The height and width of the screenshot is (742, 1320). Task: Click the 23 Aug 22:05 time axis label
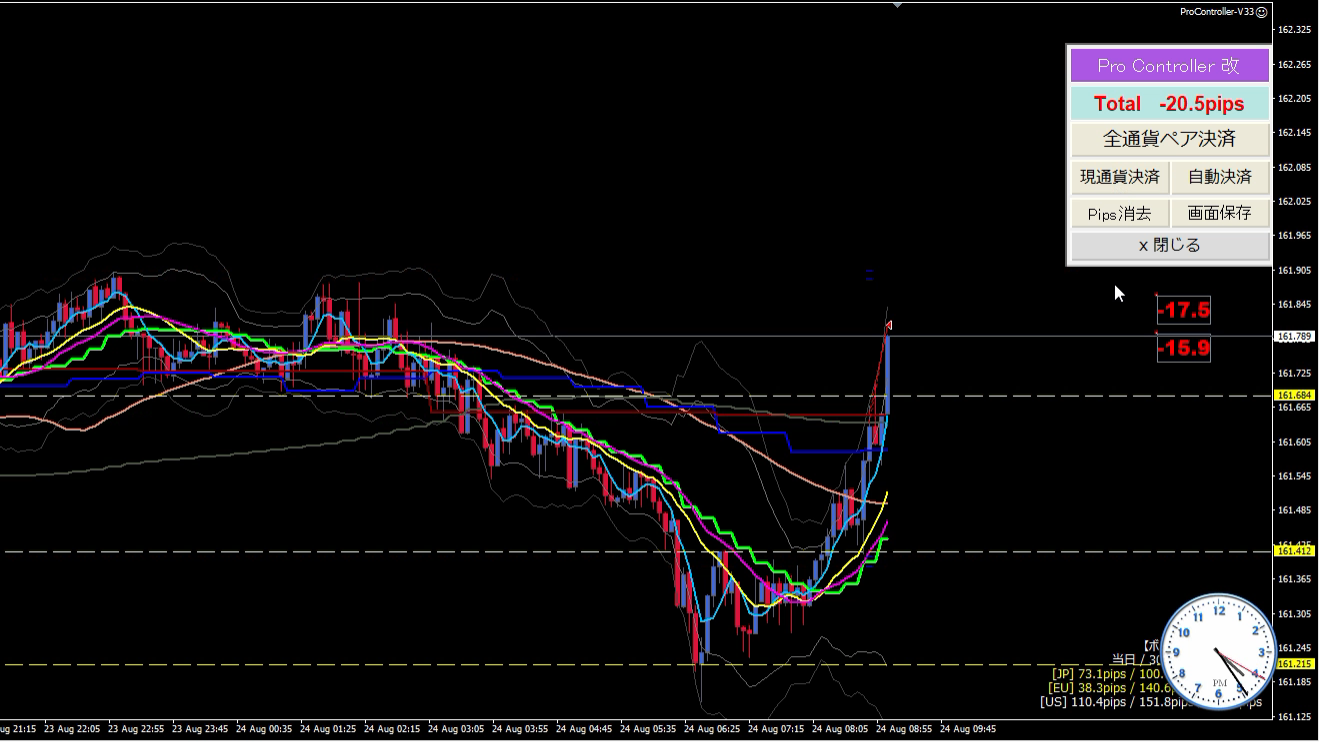pyautogui.click(x=72, y=730)
